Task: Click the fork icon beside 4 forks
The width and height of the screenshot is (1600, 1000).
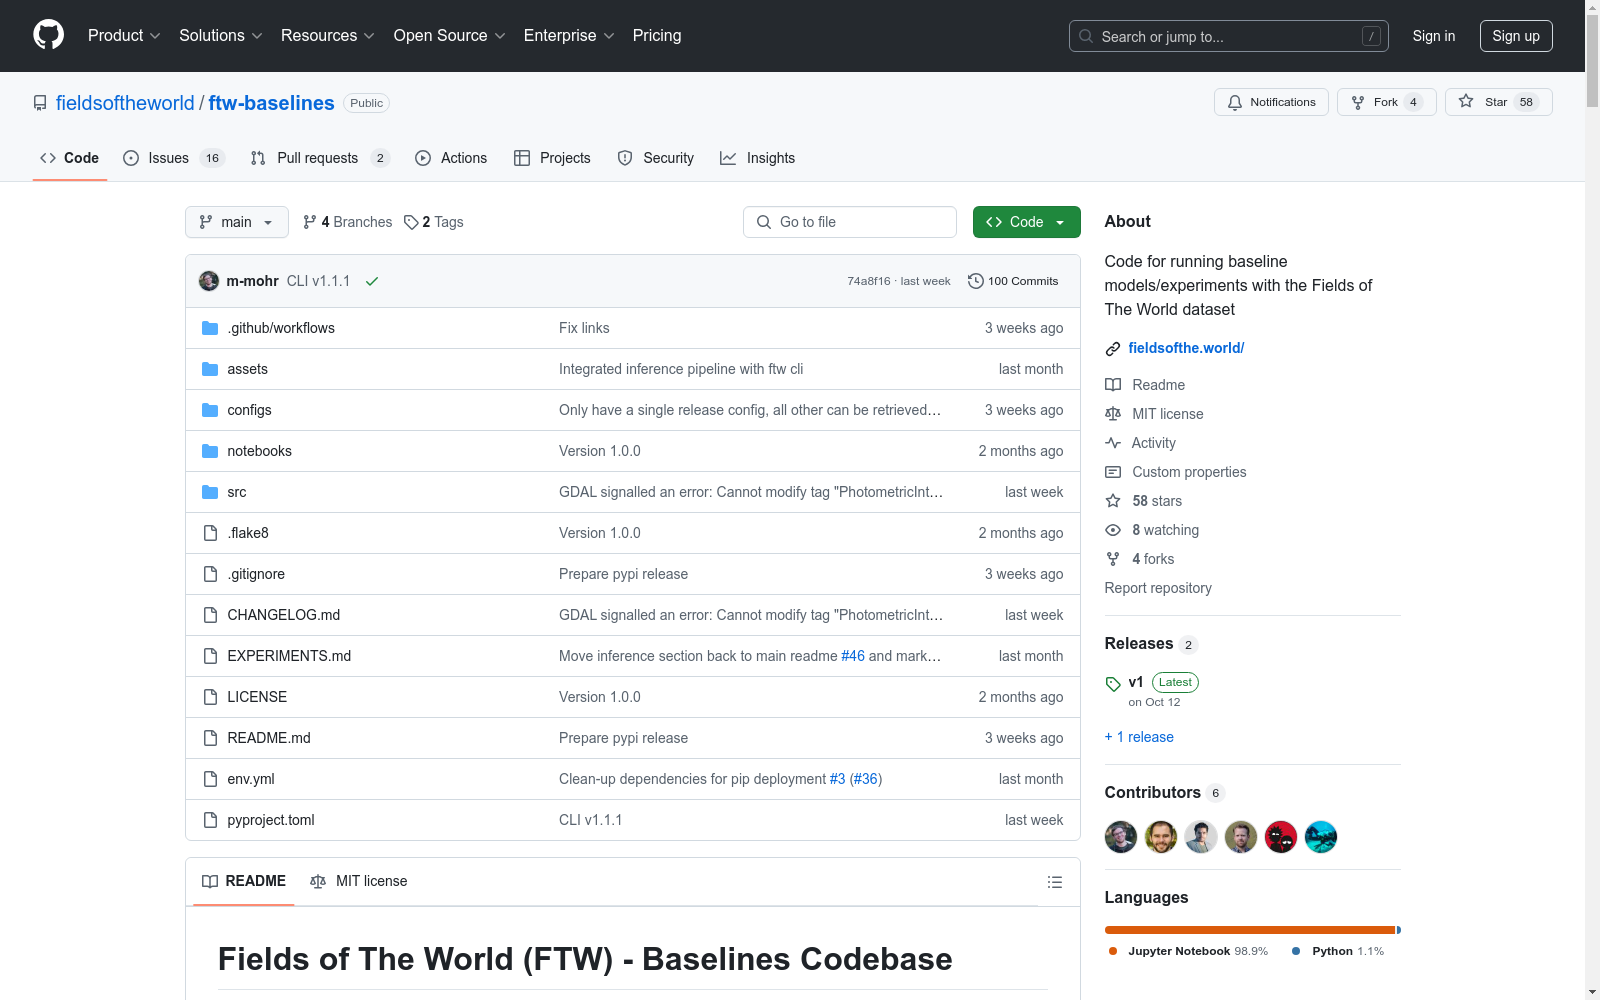Action: click(x=1113, y=559)
